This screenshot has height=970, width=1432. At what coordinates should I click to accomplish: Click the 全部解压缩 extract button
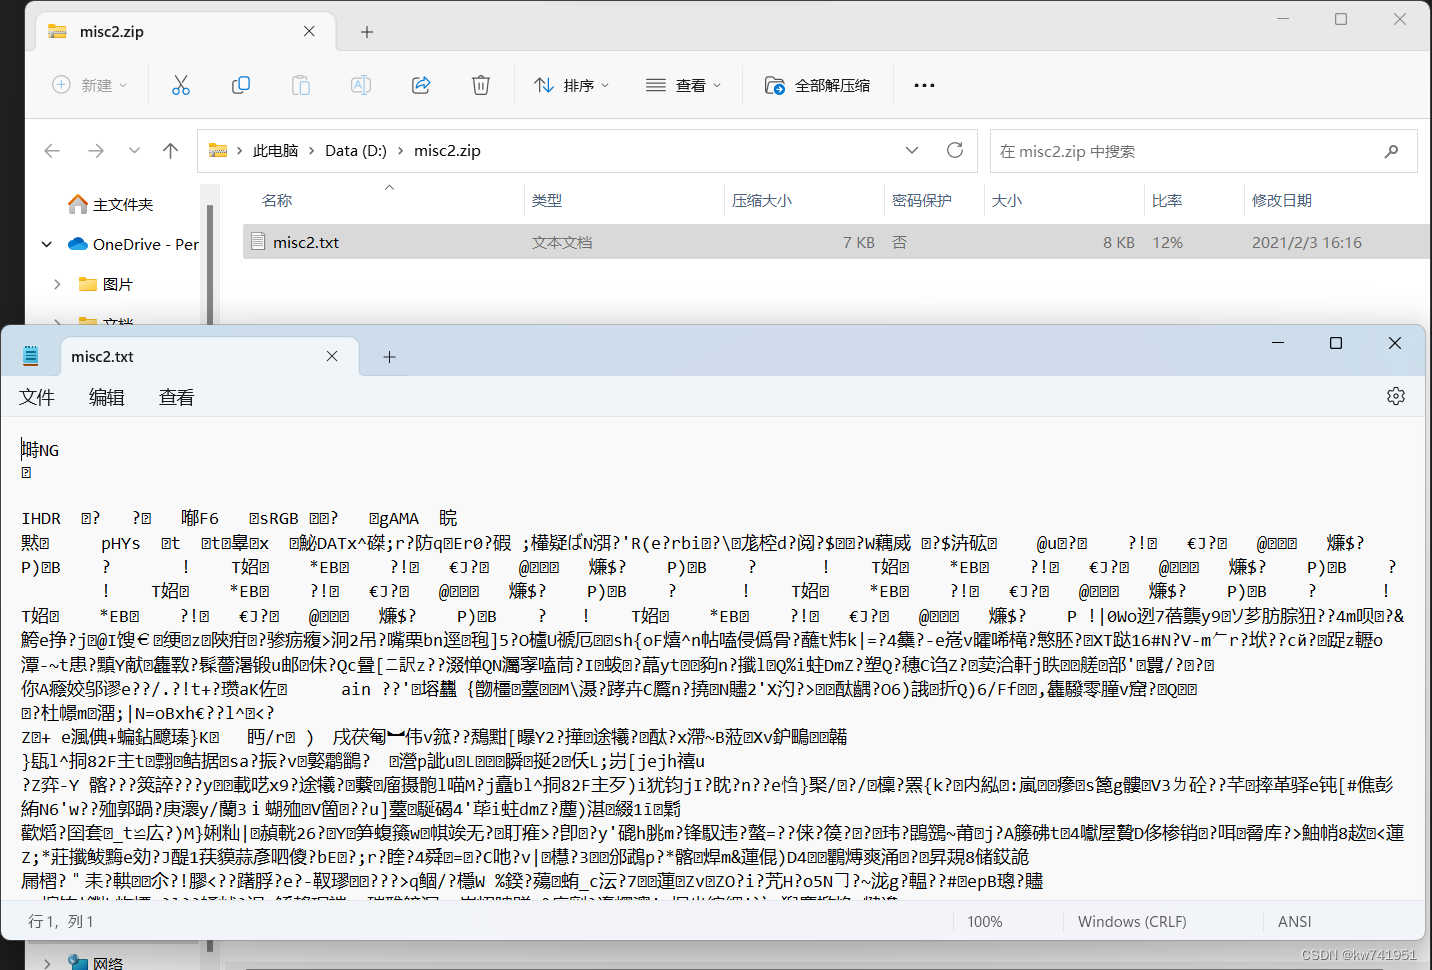click(x=818, y=85)
